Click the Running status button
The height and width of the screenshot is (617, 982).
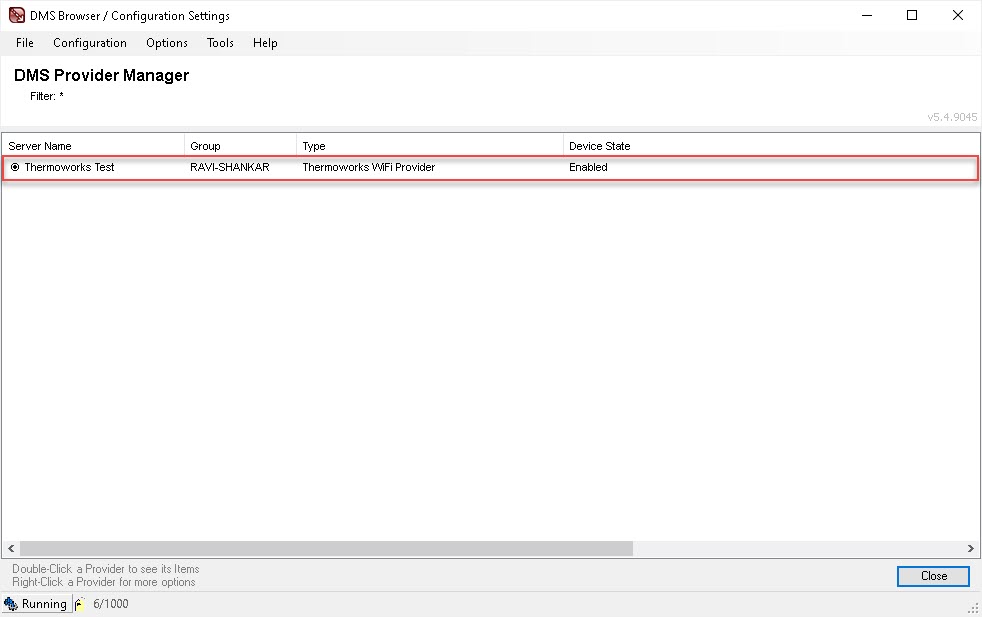click(x=44, y=604)
